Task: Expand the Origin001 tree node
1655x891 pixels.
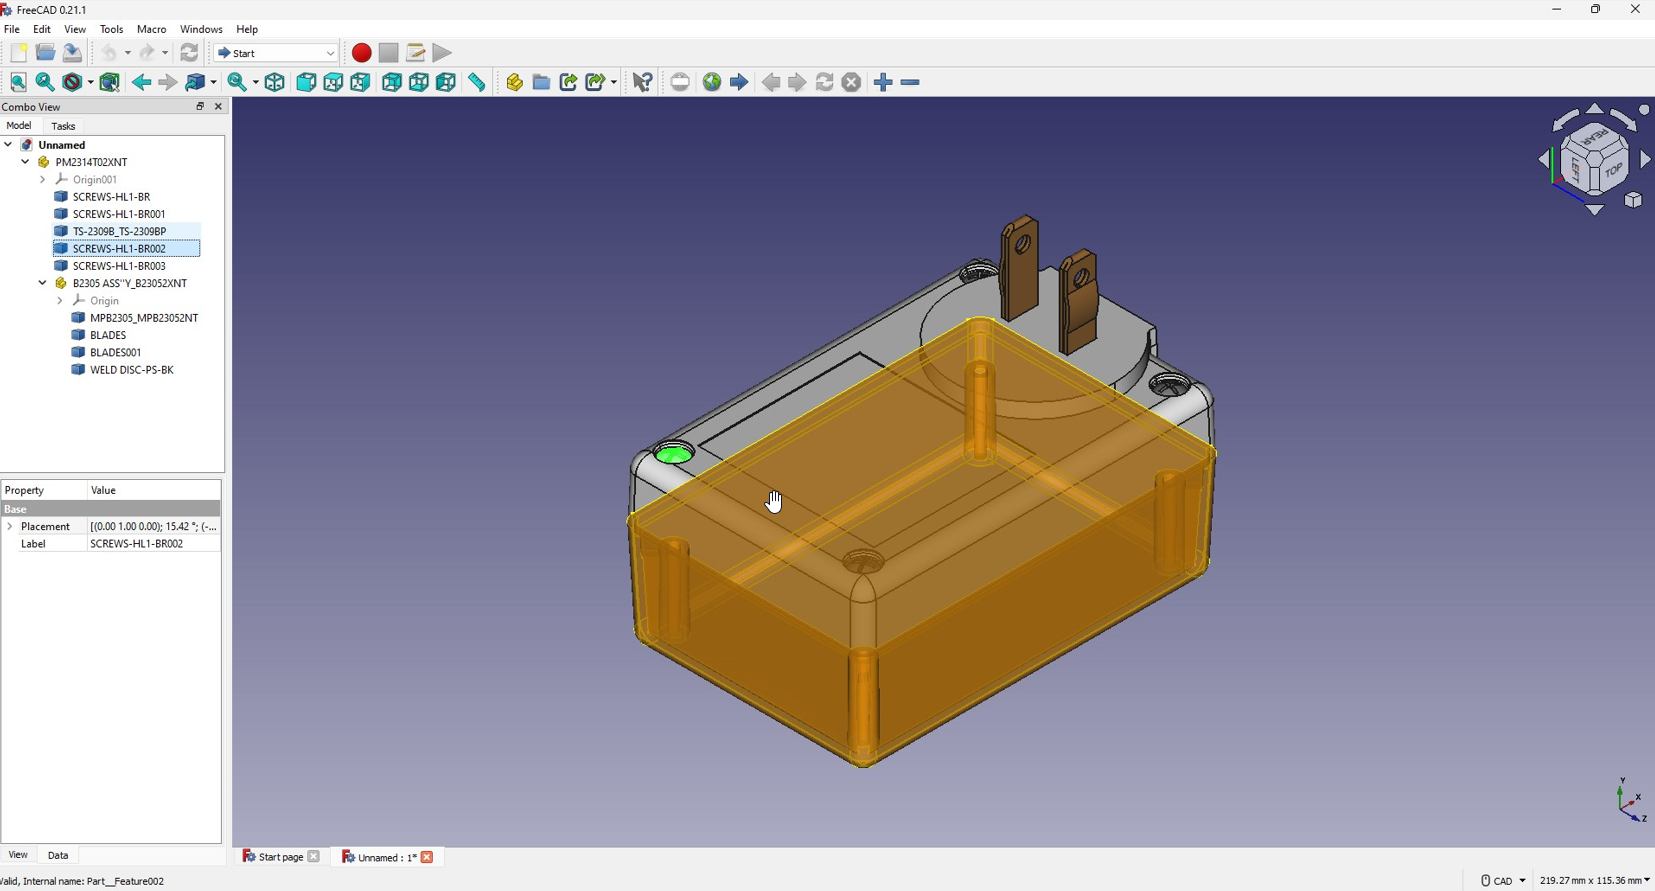Action: pyautogui.click(x=42, y=180)
